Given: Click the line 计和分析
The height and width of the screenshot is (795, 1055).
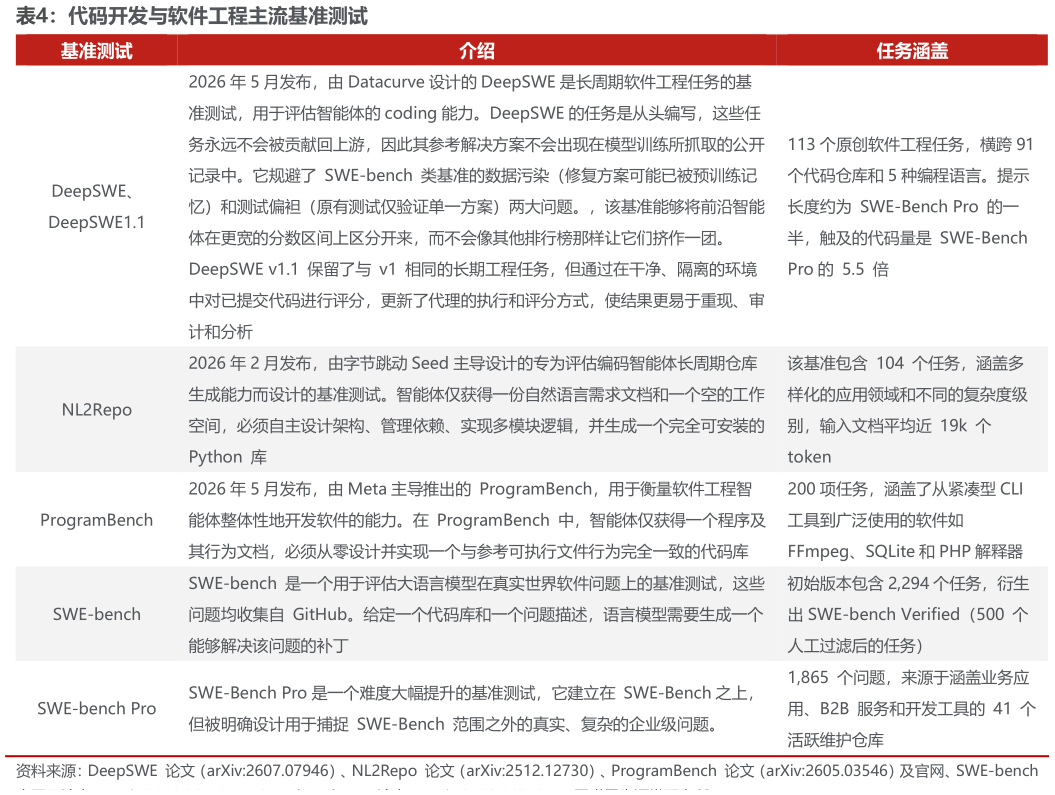Looking at the screenshot, I should 221,332.
